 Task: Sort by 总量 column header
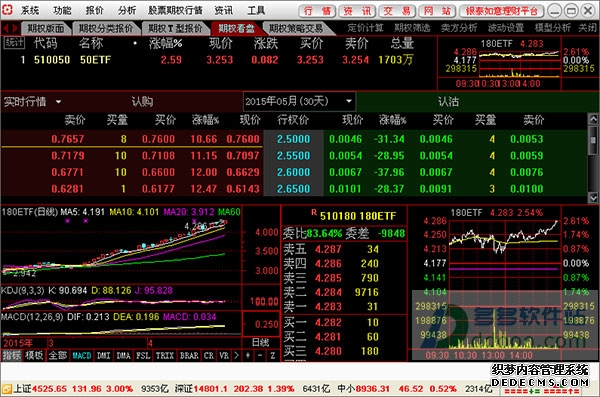(402, 43)
